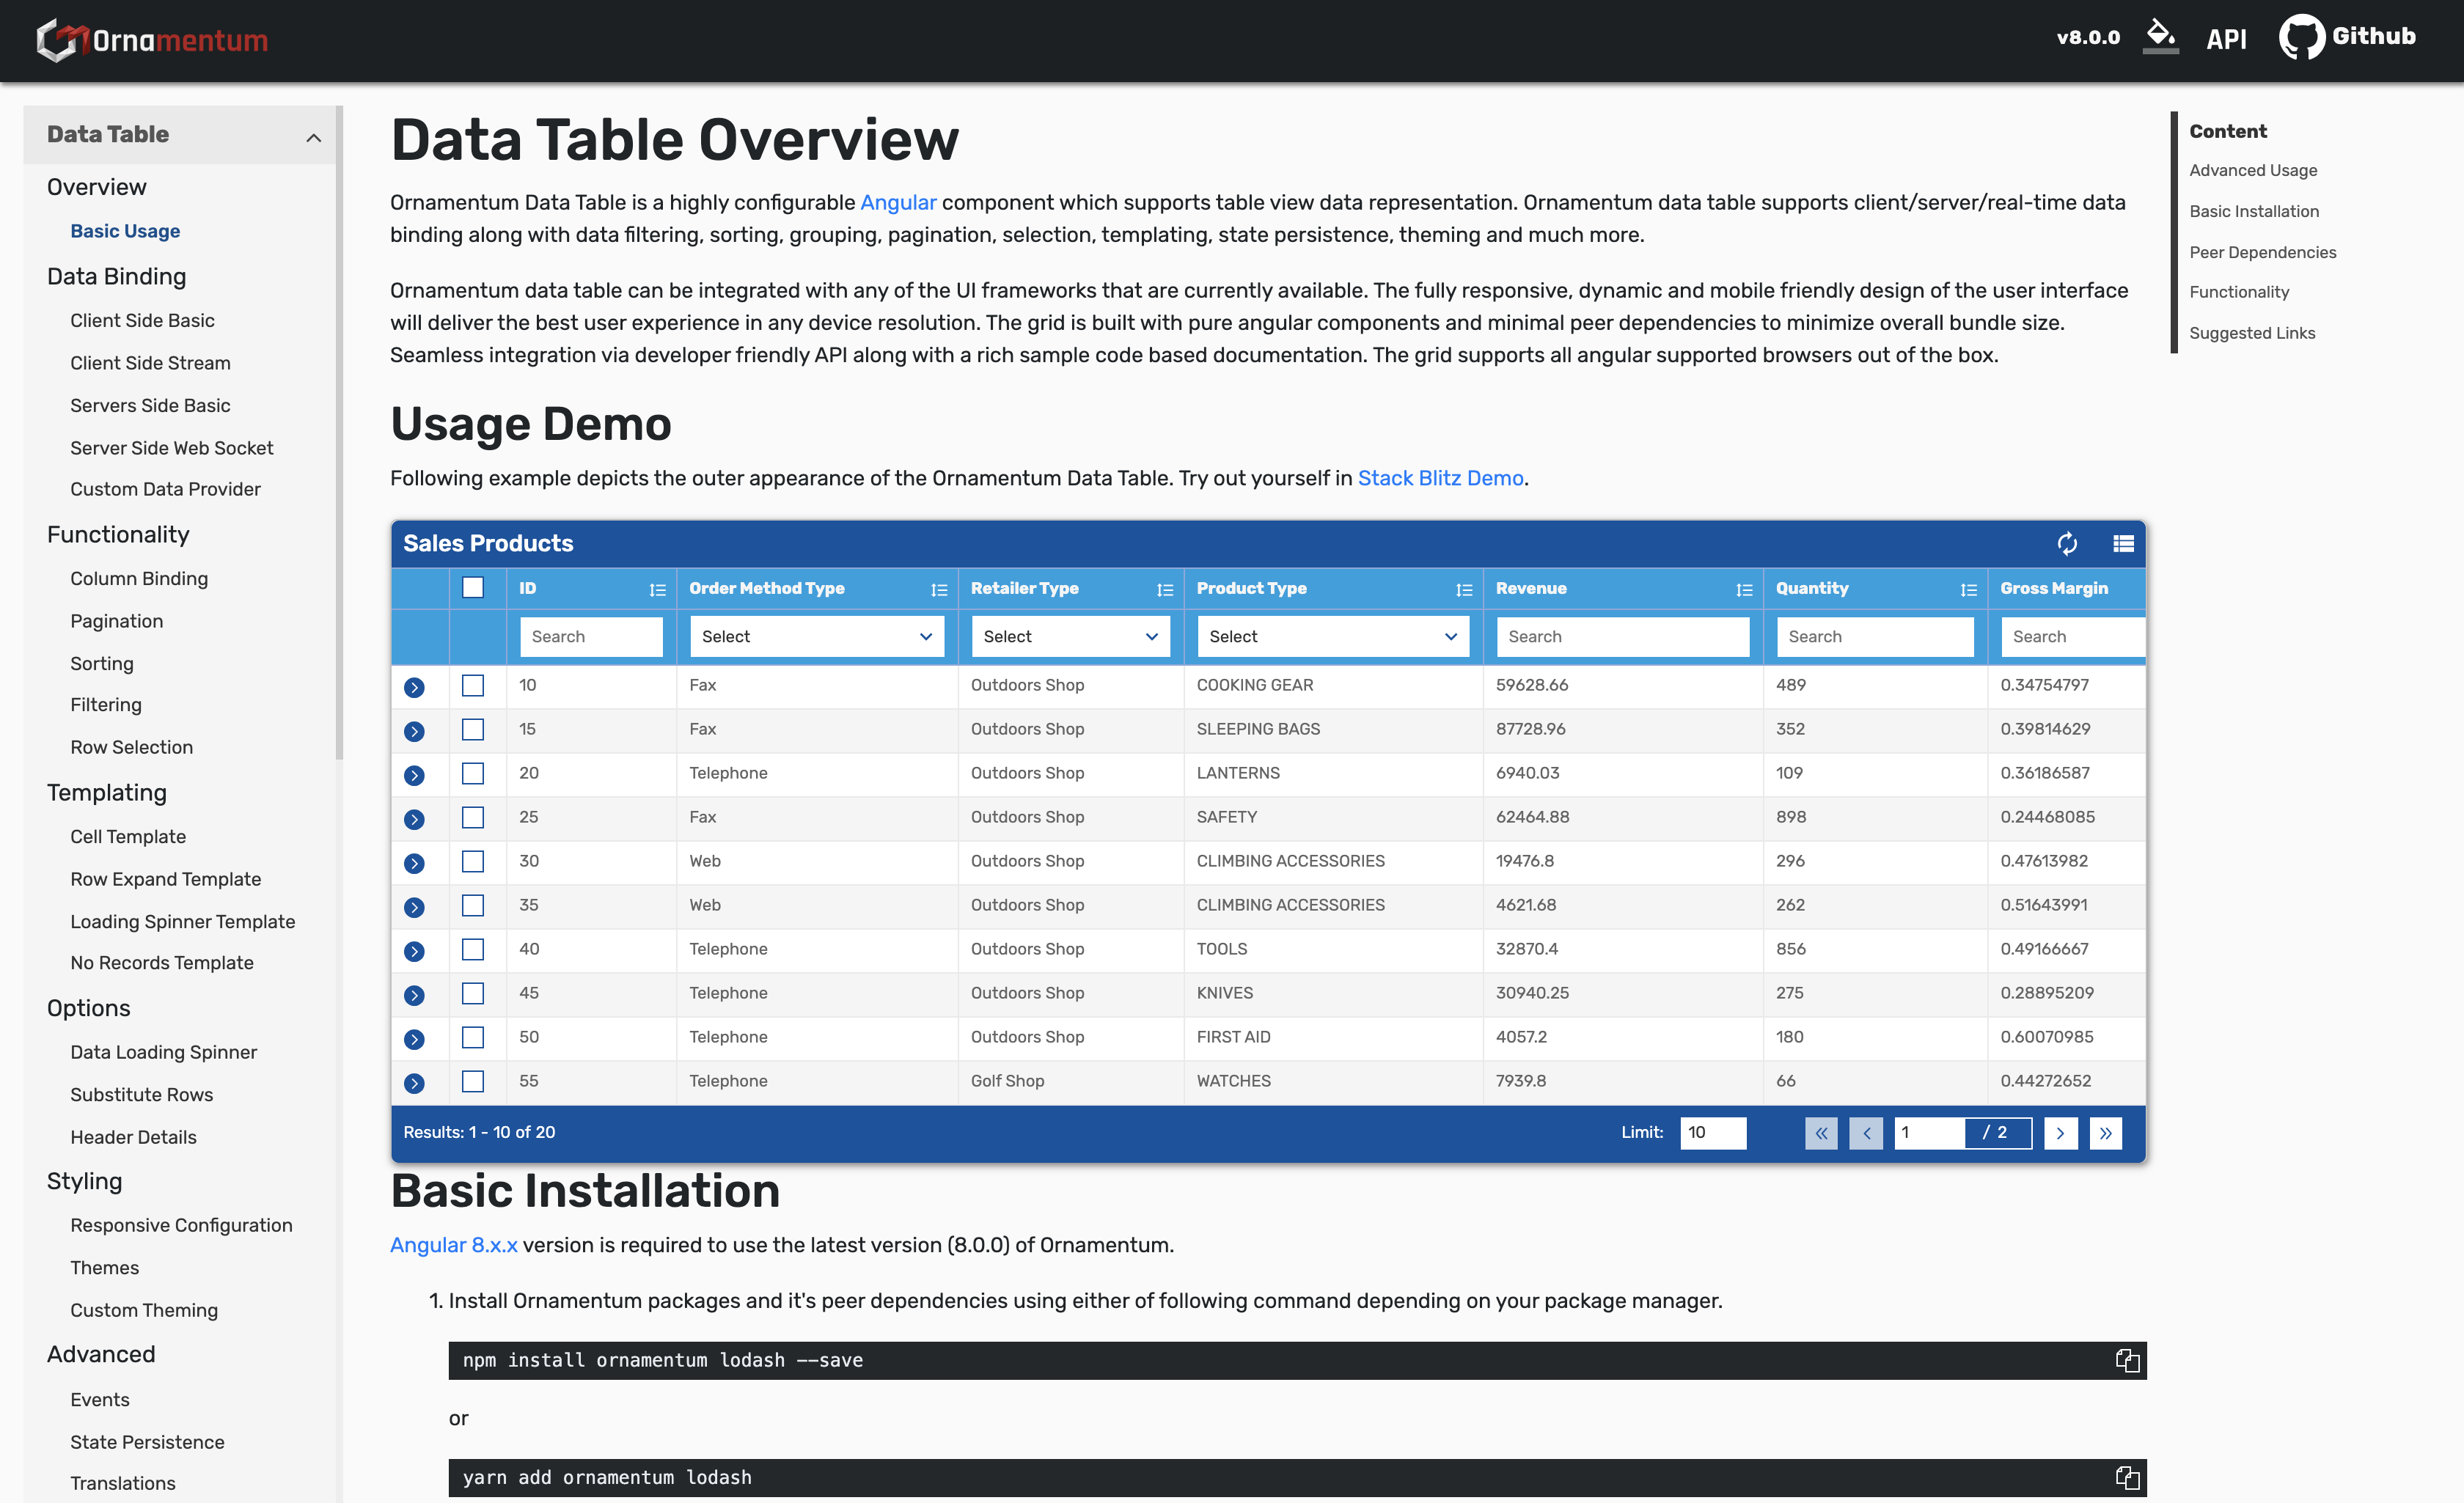The height and width of the screenshot is (1503, 2464).
Task: Go to first page of results
Action: coord(1821,1133)
